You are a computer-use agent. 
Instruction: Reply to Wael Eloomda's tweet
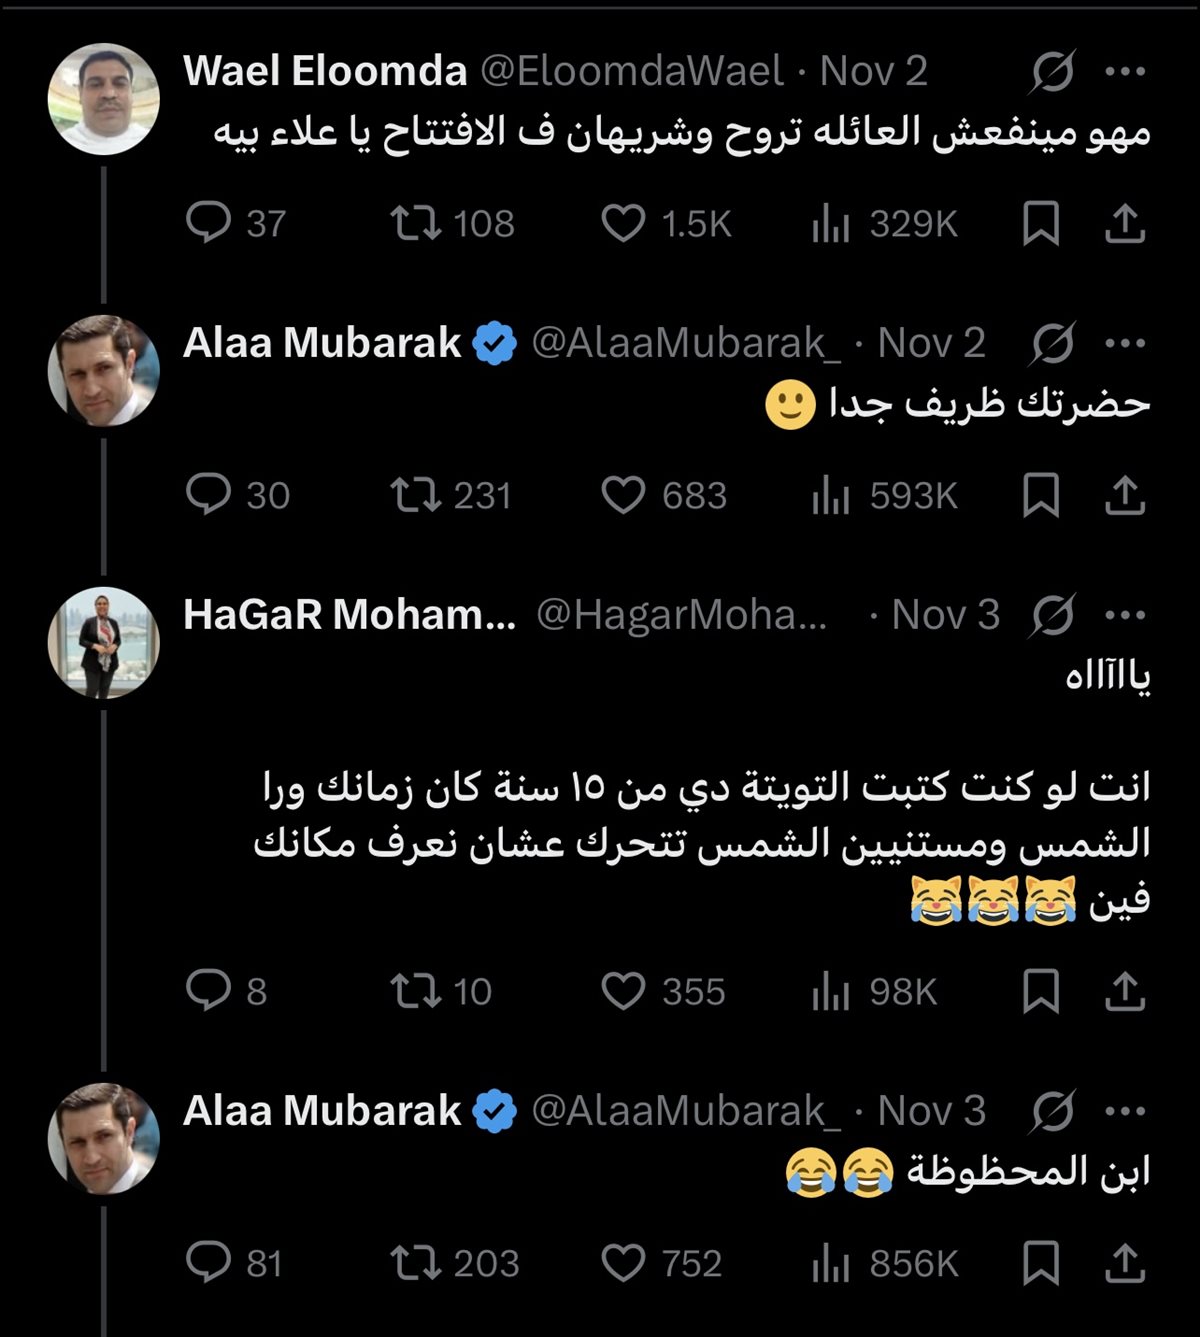pos(208,223)
